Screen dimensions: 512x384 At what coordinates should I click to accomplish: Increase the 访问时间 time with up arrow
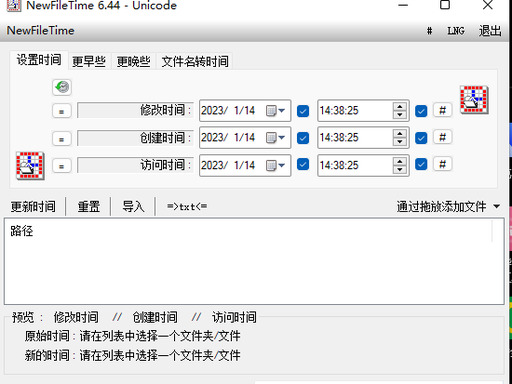pyautogui.click(x=400, y=161)
